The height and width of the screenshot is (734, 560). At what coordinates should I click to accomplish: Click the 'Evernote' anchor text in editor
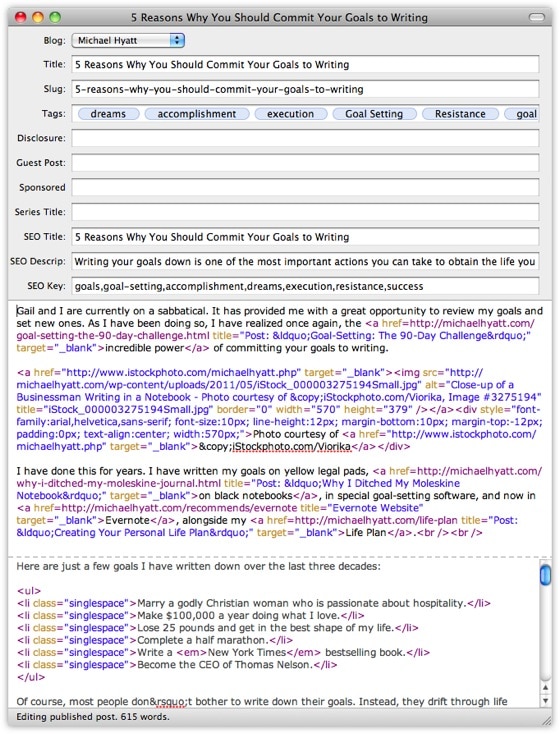coord(127,520)
